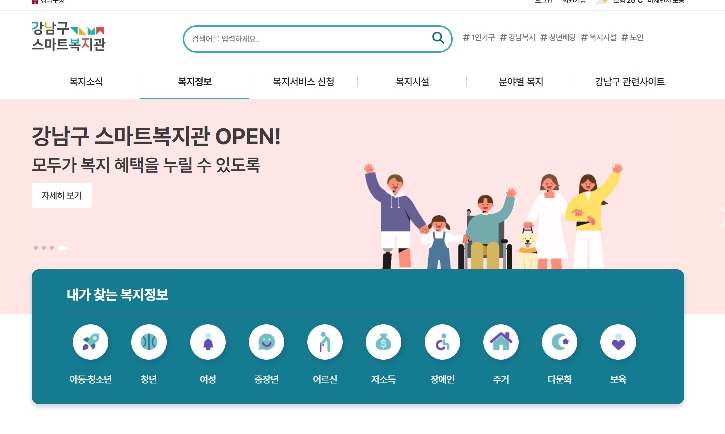
Task: Expand the 분야별 복지 menu
Action: [x=521, y=82]
